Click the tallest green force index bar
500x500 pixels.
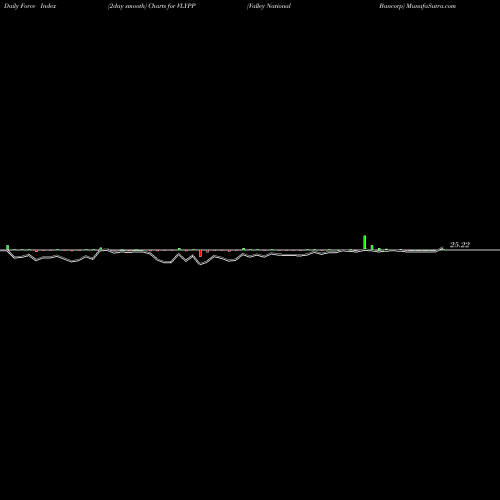click(365, 242)
